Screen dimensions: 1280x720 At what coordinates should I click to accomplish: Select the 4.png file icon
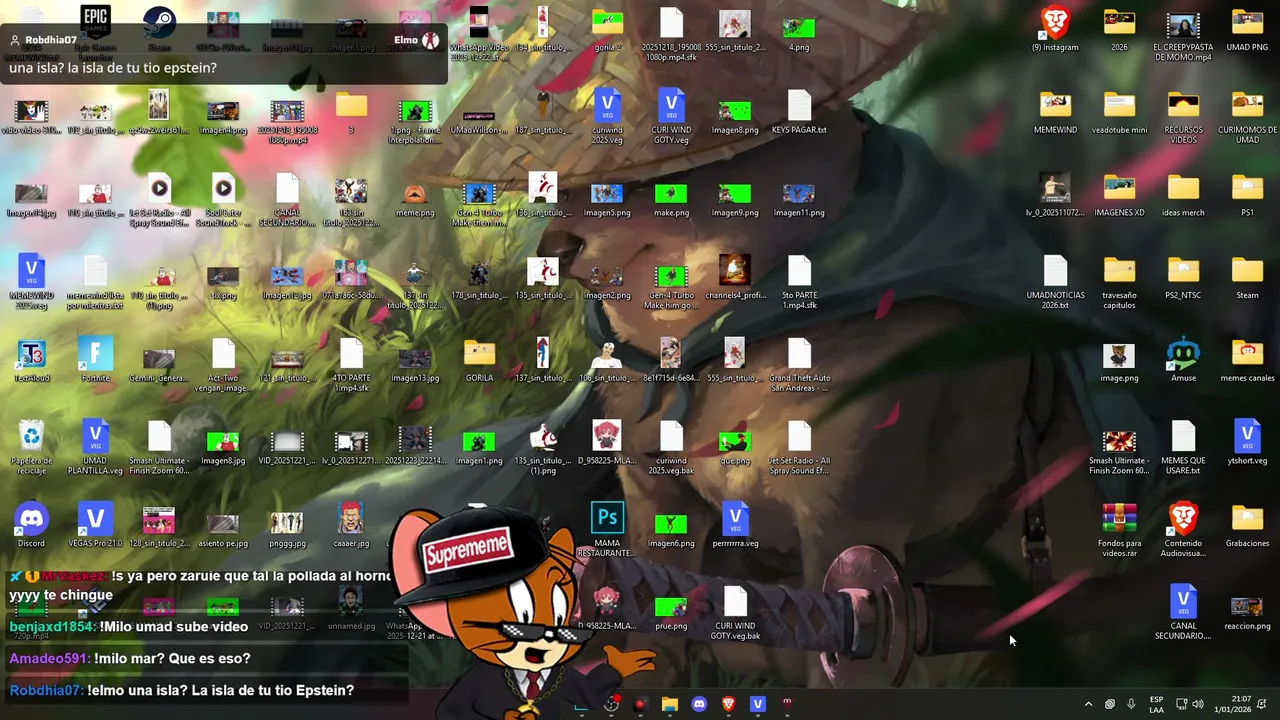coord(799,30)
